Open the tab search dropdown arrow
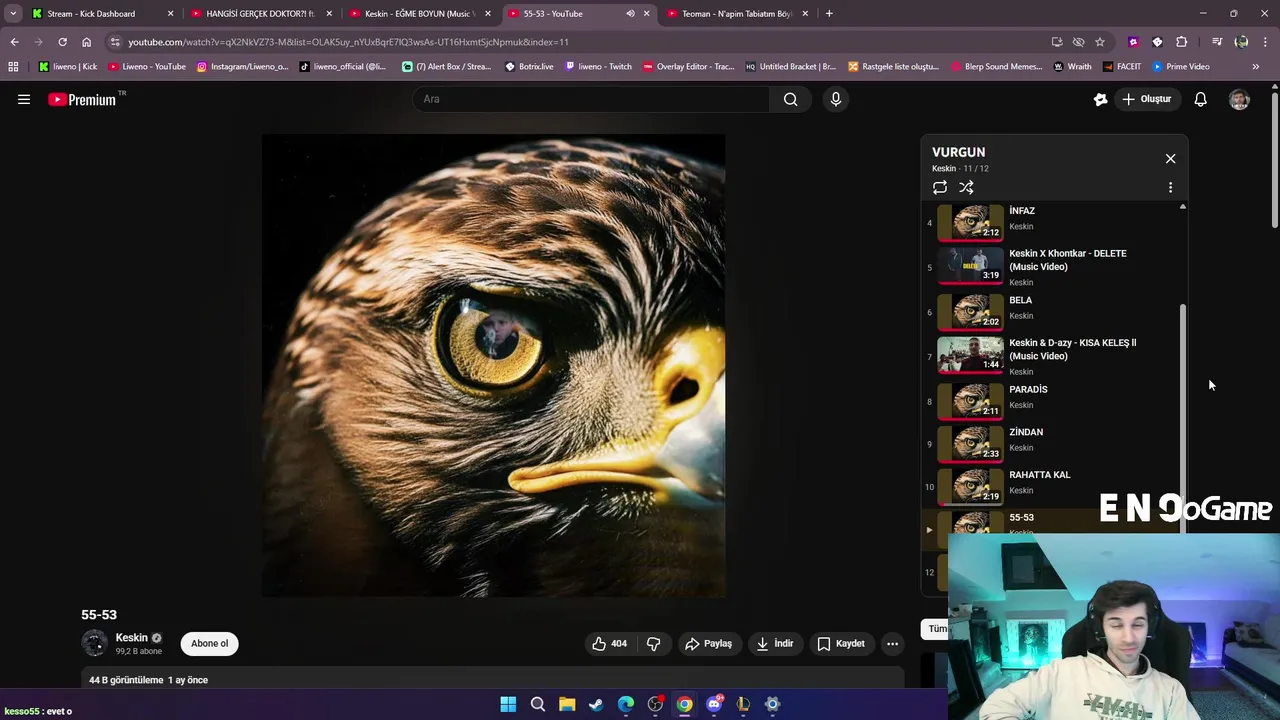1280x720 pixels. point(12,14)
